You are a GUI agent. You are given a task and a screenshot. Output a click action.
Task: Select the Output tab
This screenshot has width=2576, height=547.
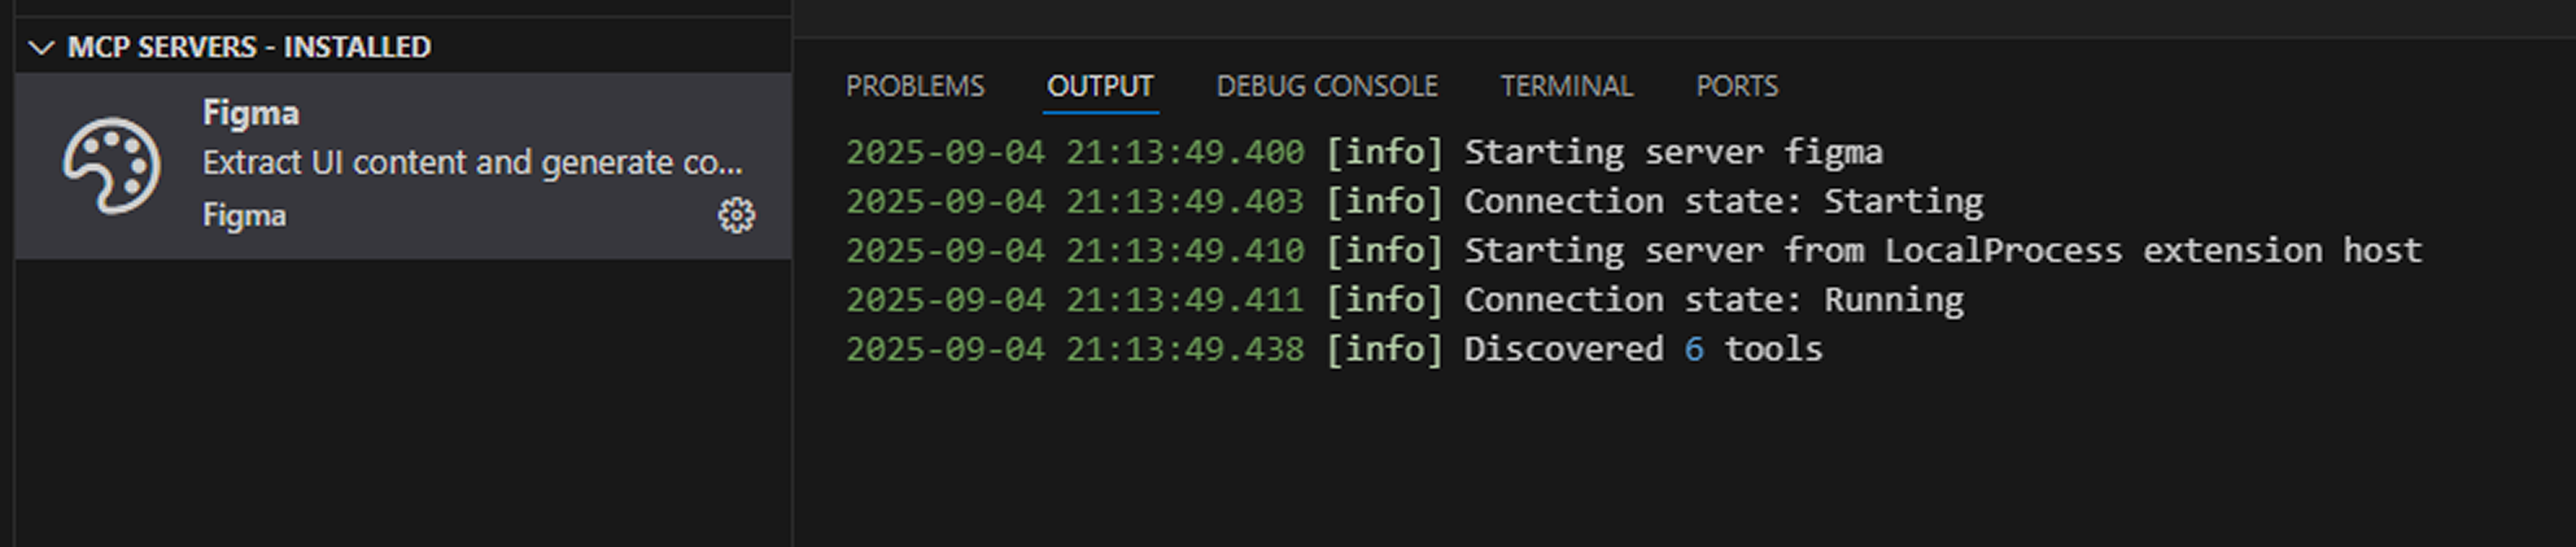1100,87
